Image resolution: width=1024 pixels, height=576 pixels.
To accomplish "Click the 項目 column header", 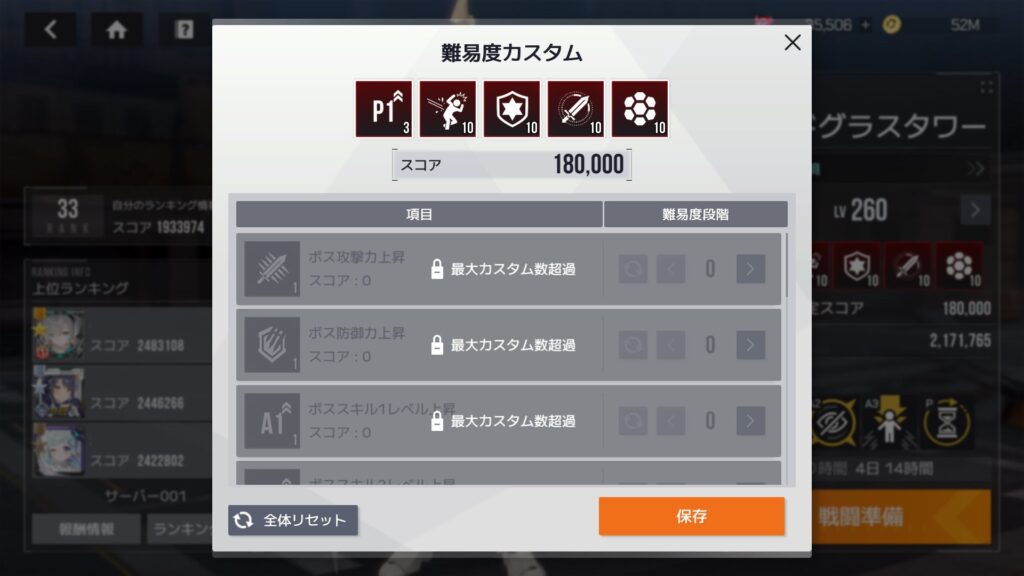I will (419, 214).
